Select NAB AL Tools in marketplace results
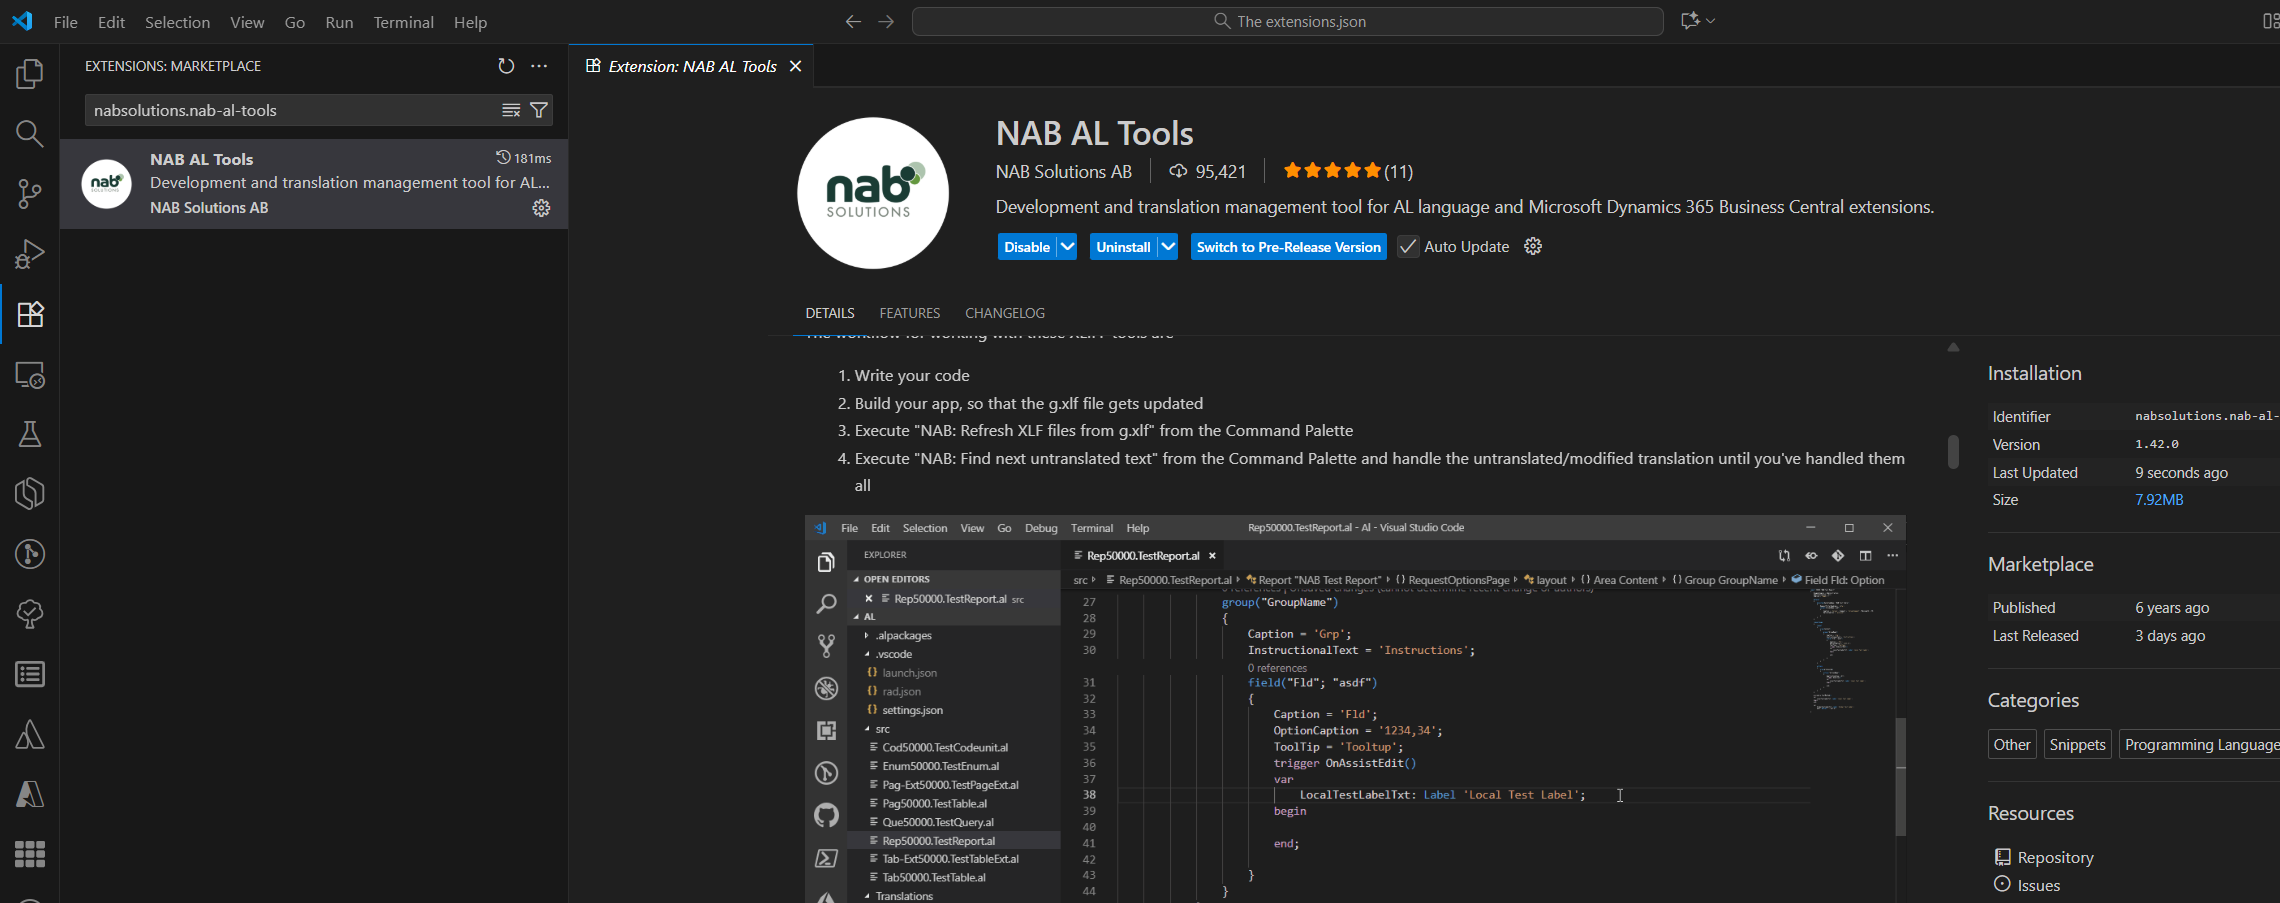The image size is (2280, 903). [x=314, y=184]
